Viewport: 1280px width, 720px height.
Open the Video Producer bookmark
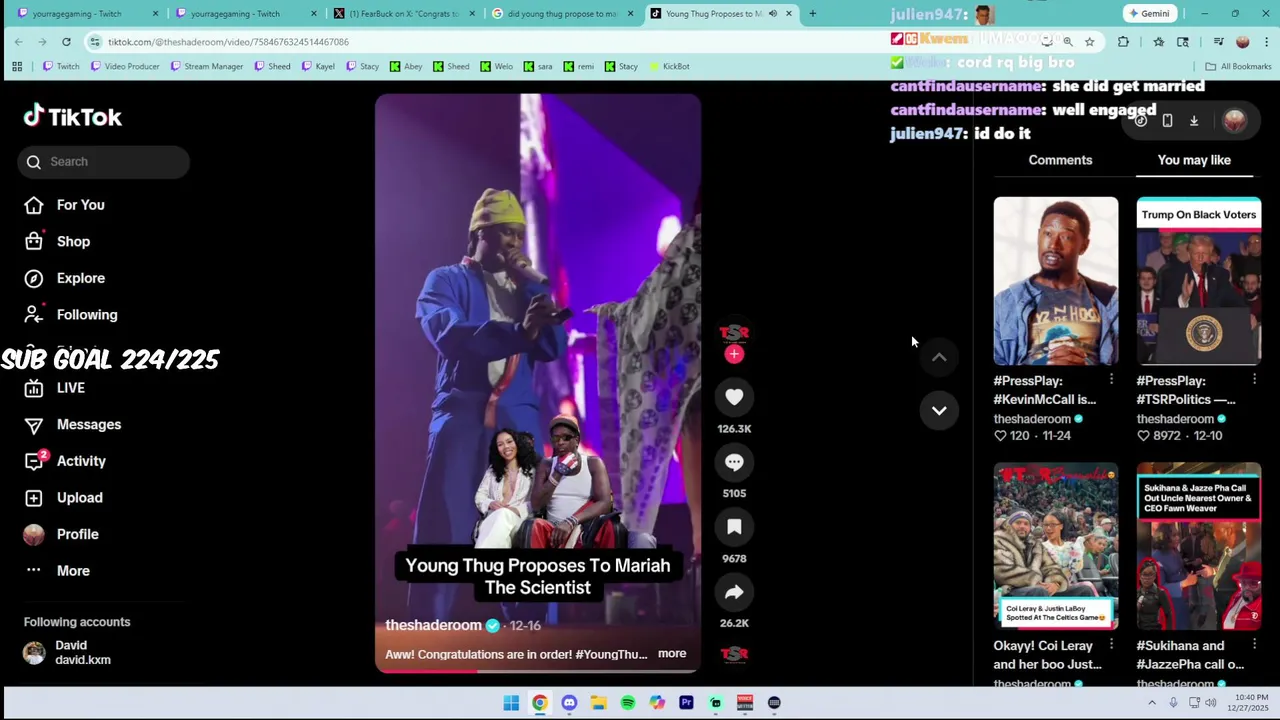click(x=125, y=66)
